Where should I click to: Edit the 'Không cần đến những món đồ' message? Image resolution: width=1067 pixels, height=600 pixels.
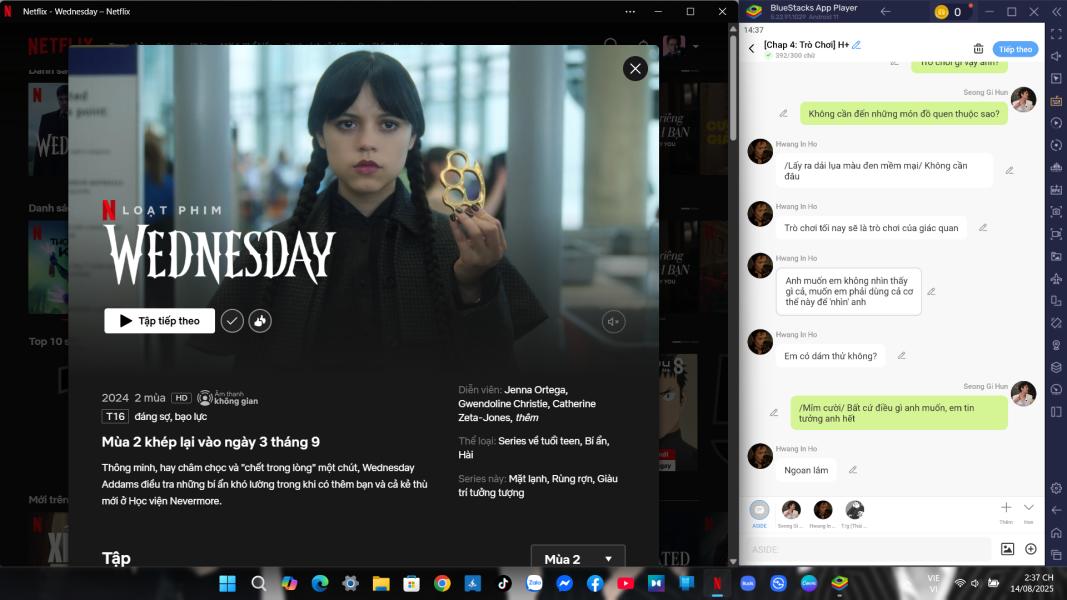point(783,114)
